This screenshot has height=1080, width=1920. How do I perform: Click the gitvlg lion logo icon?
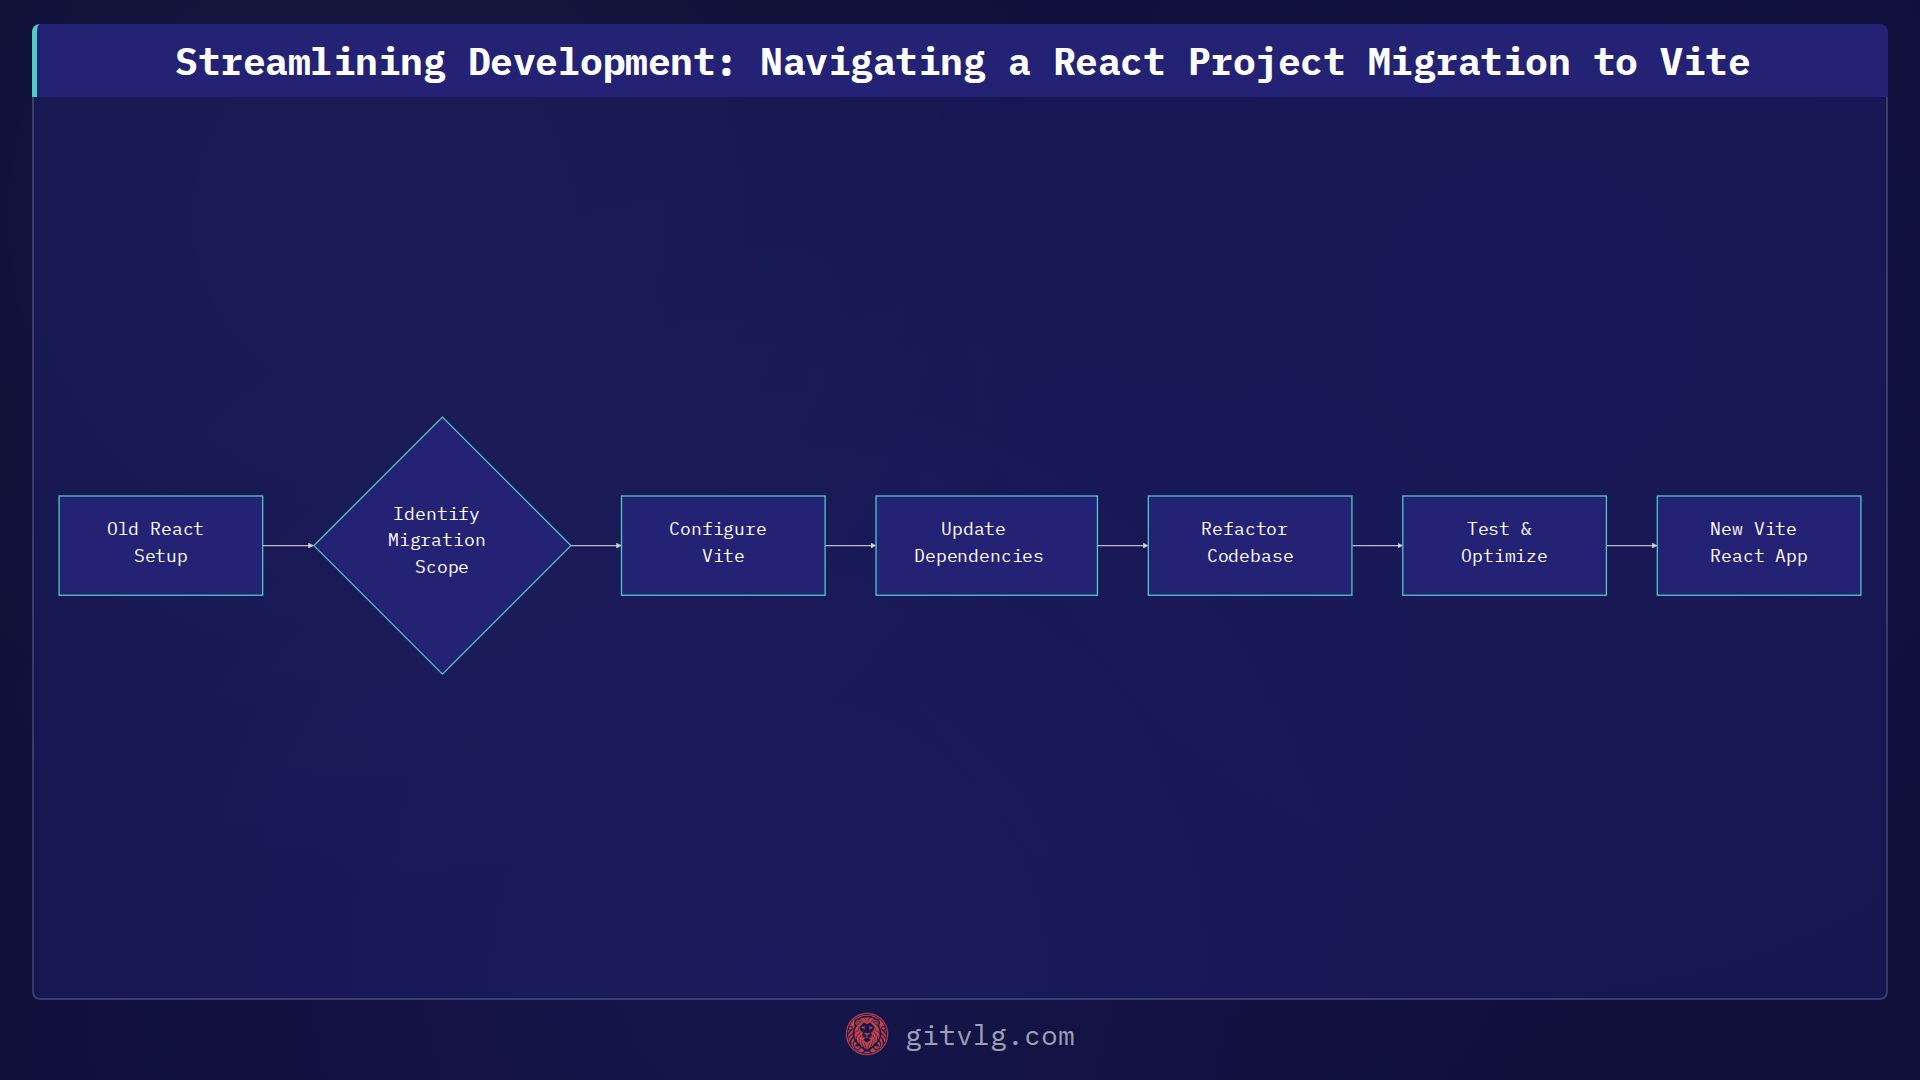[866, 1035]
